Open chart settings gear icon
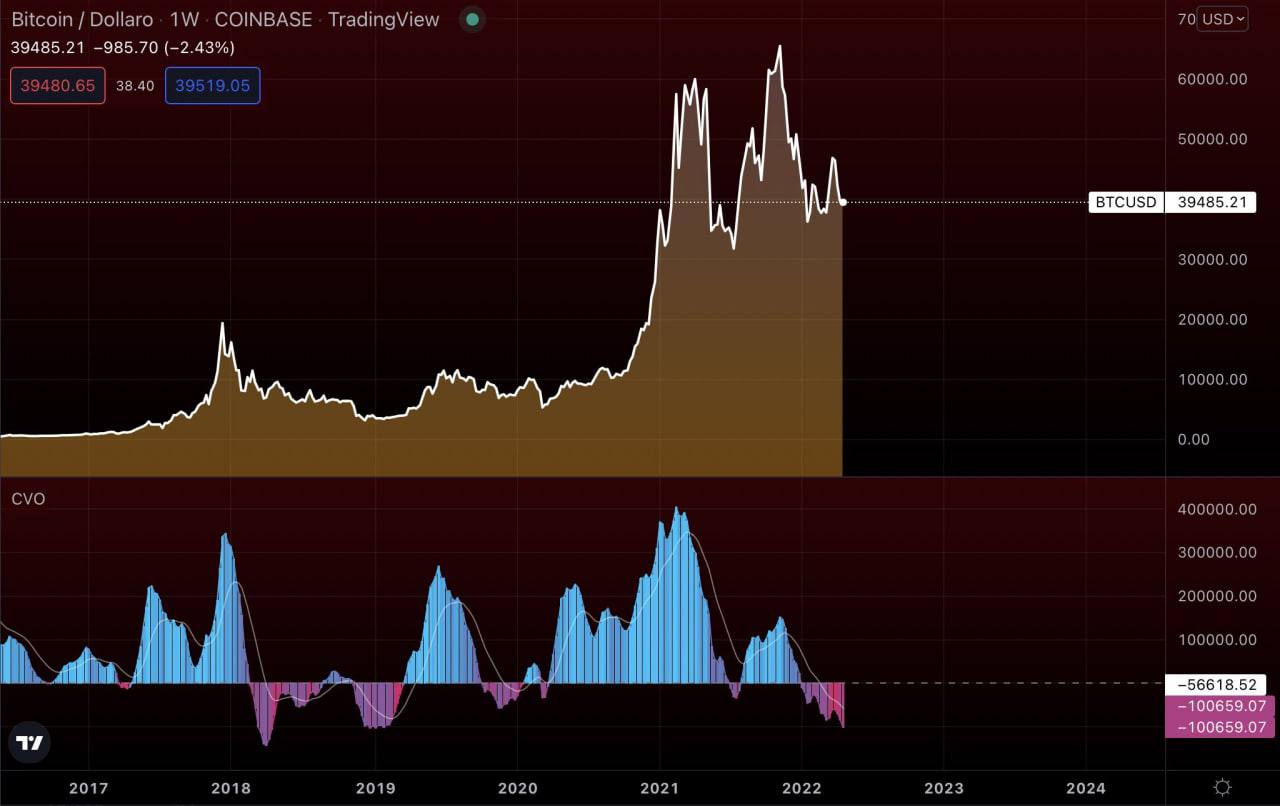Screen dimensions: 1280x806 (1222, 787)
